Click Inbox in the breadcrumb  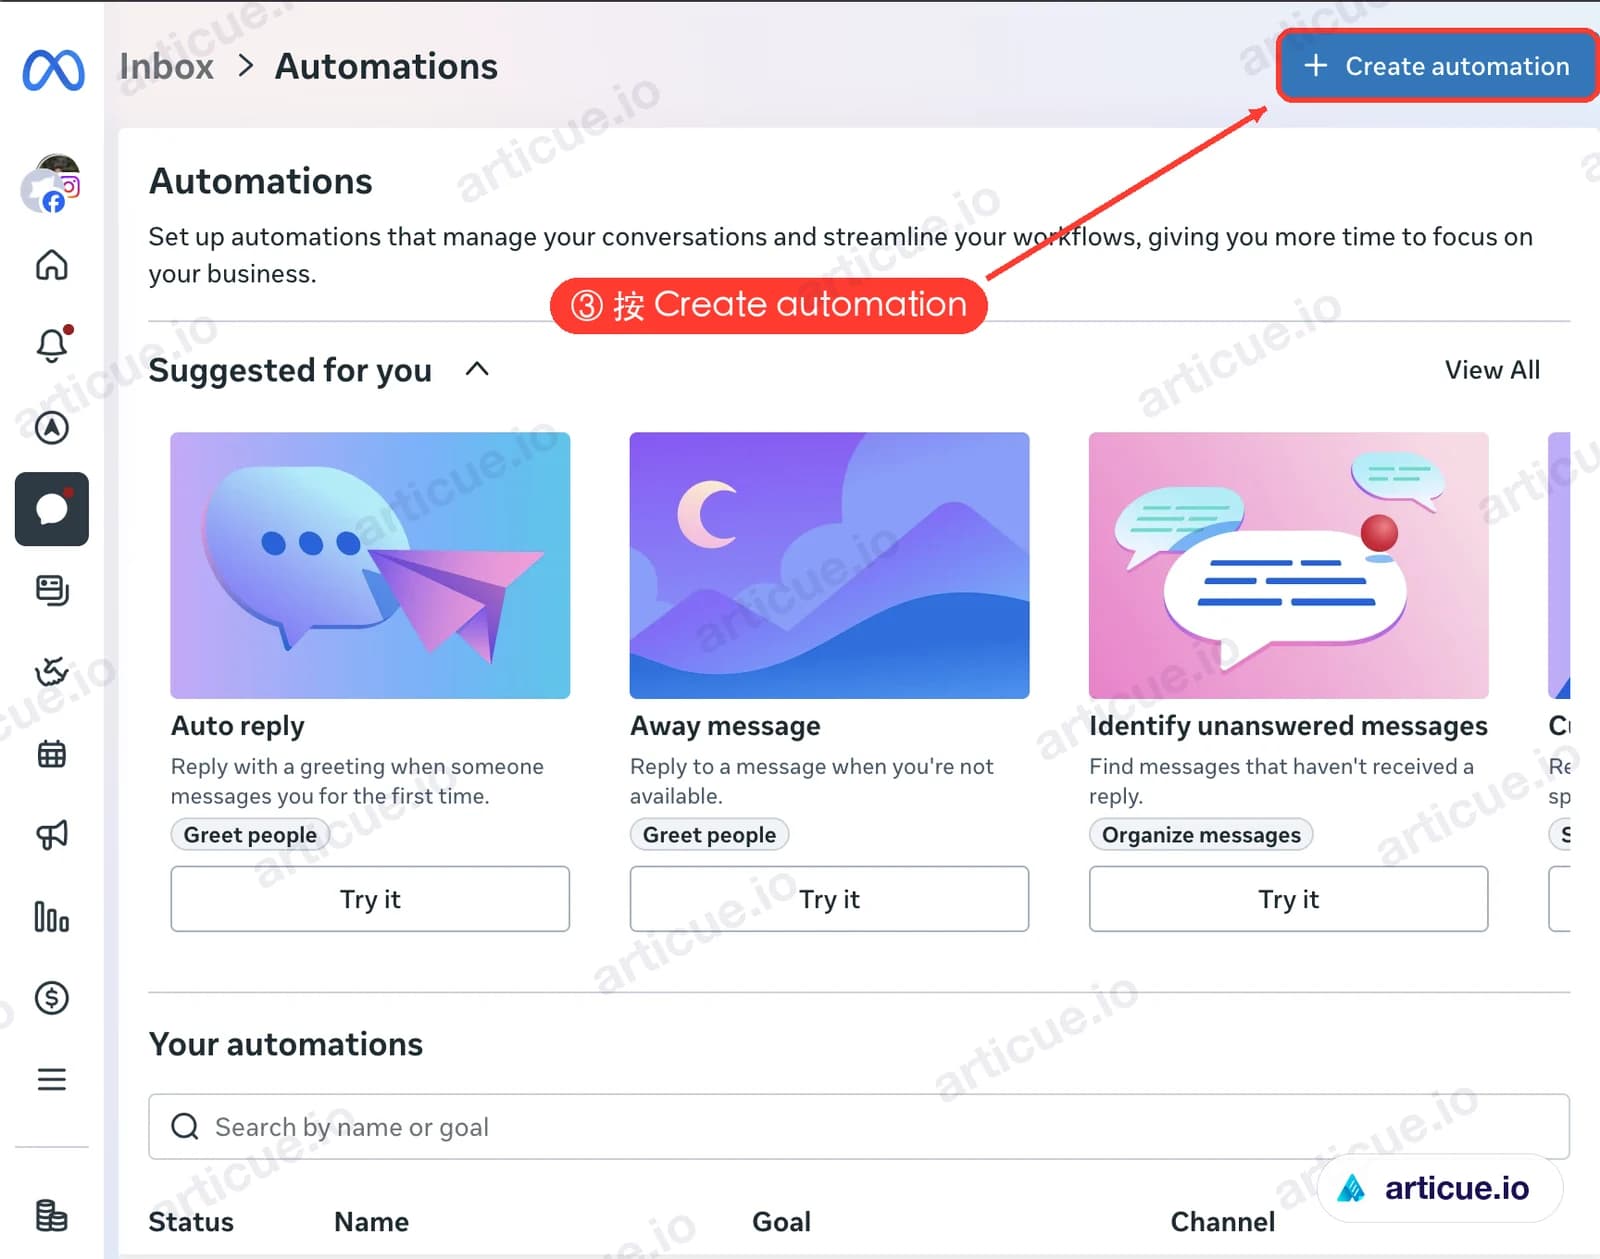pos(167,66)
